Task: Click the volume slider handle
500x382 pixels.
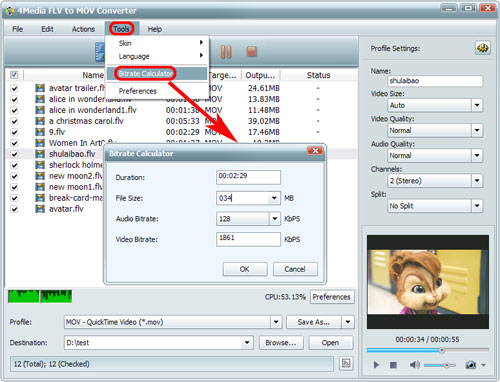Action: tap(446, 365)
